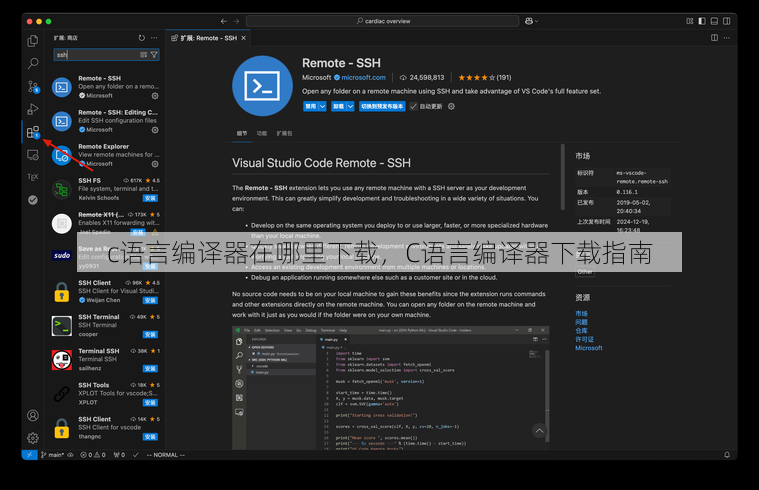Go forward with the navigation arrow

pos(236,21)
